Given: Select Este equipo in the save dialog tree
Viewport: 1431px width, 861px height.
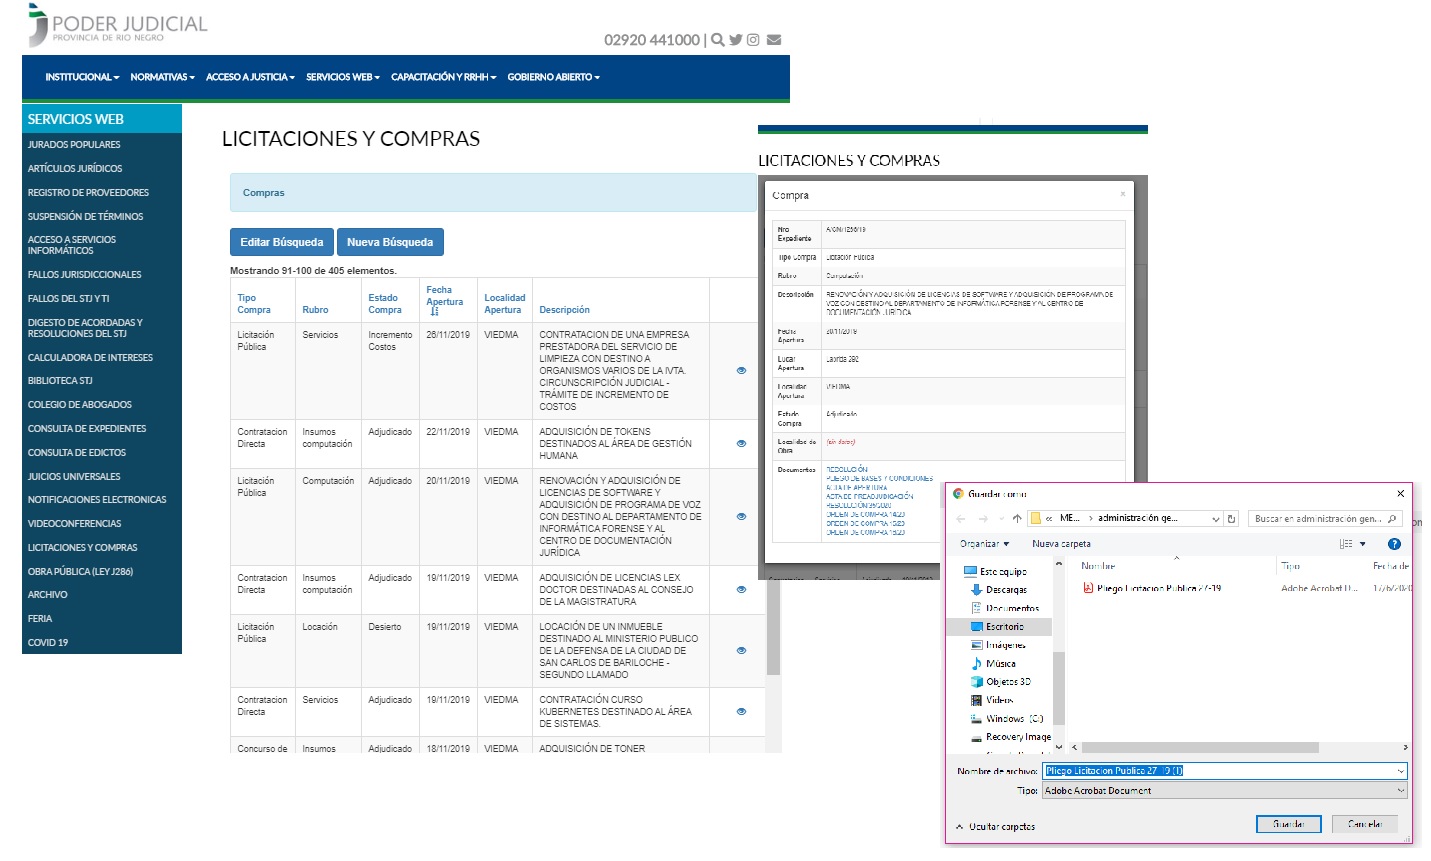Looking at the screenshot, I should (x=995, y=572).
